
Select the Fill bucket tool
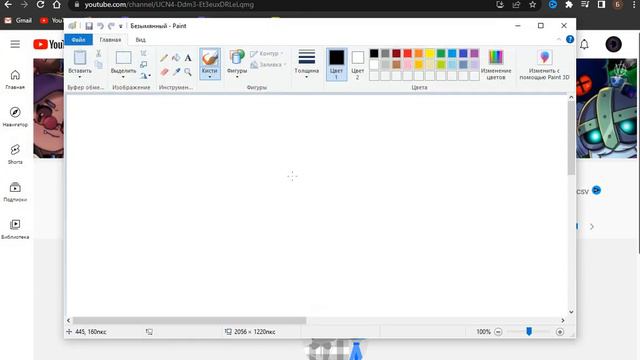(x=176, y=58)
